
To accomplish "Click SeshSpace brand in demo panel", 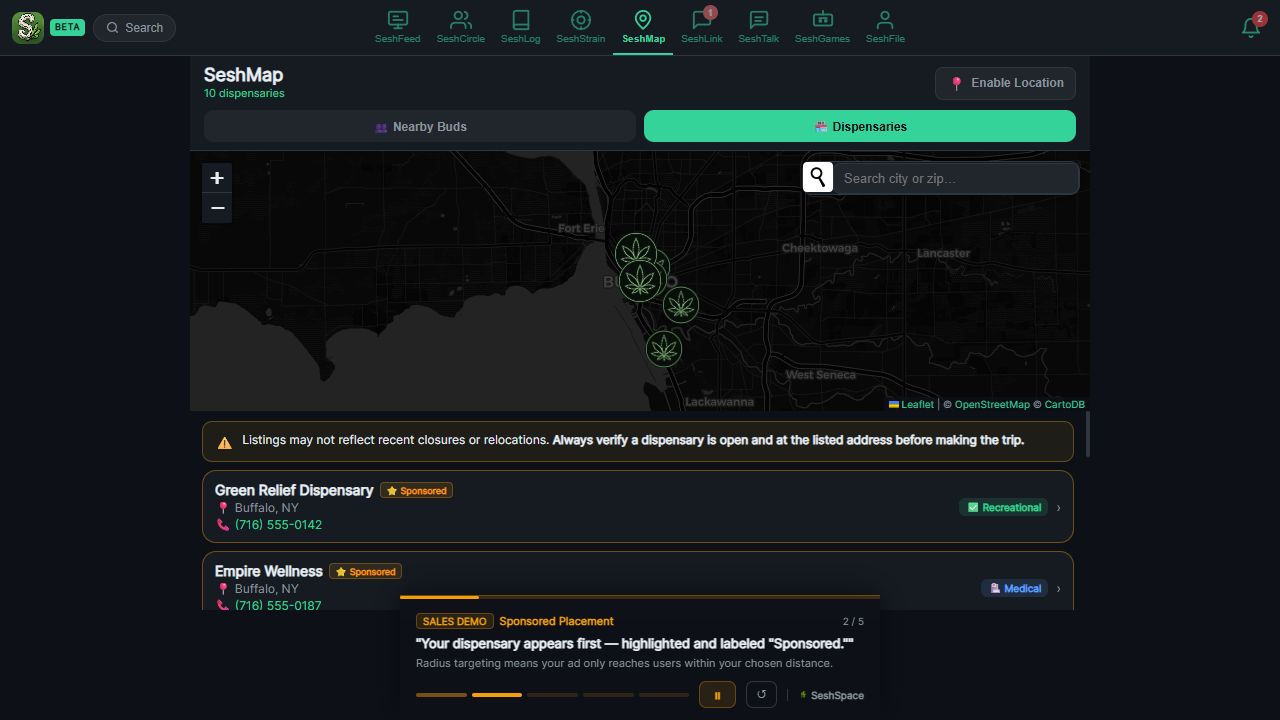I will click(x=831, y=695).
